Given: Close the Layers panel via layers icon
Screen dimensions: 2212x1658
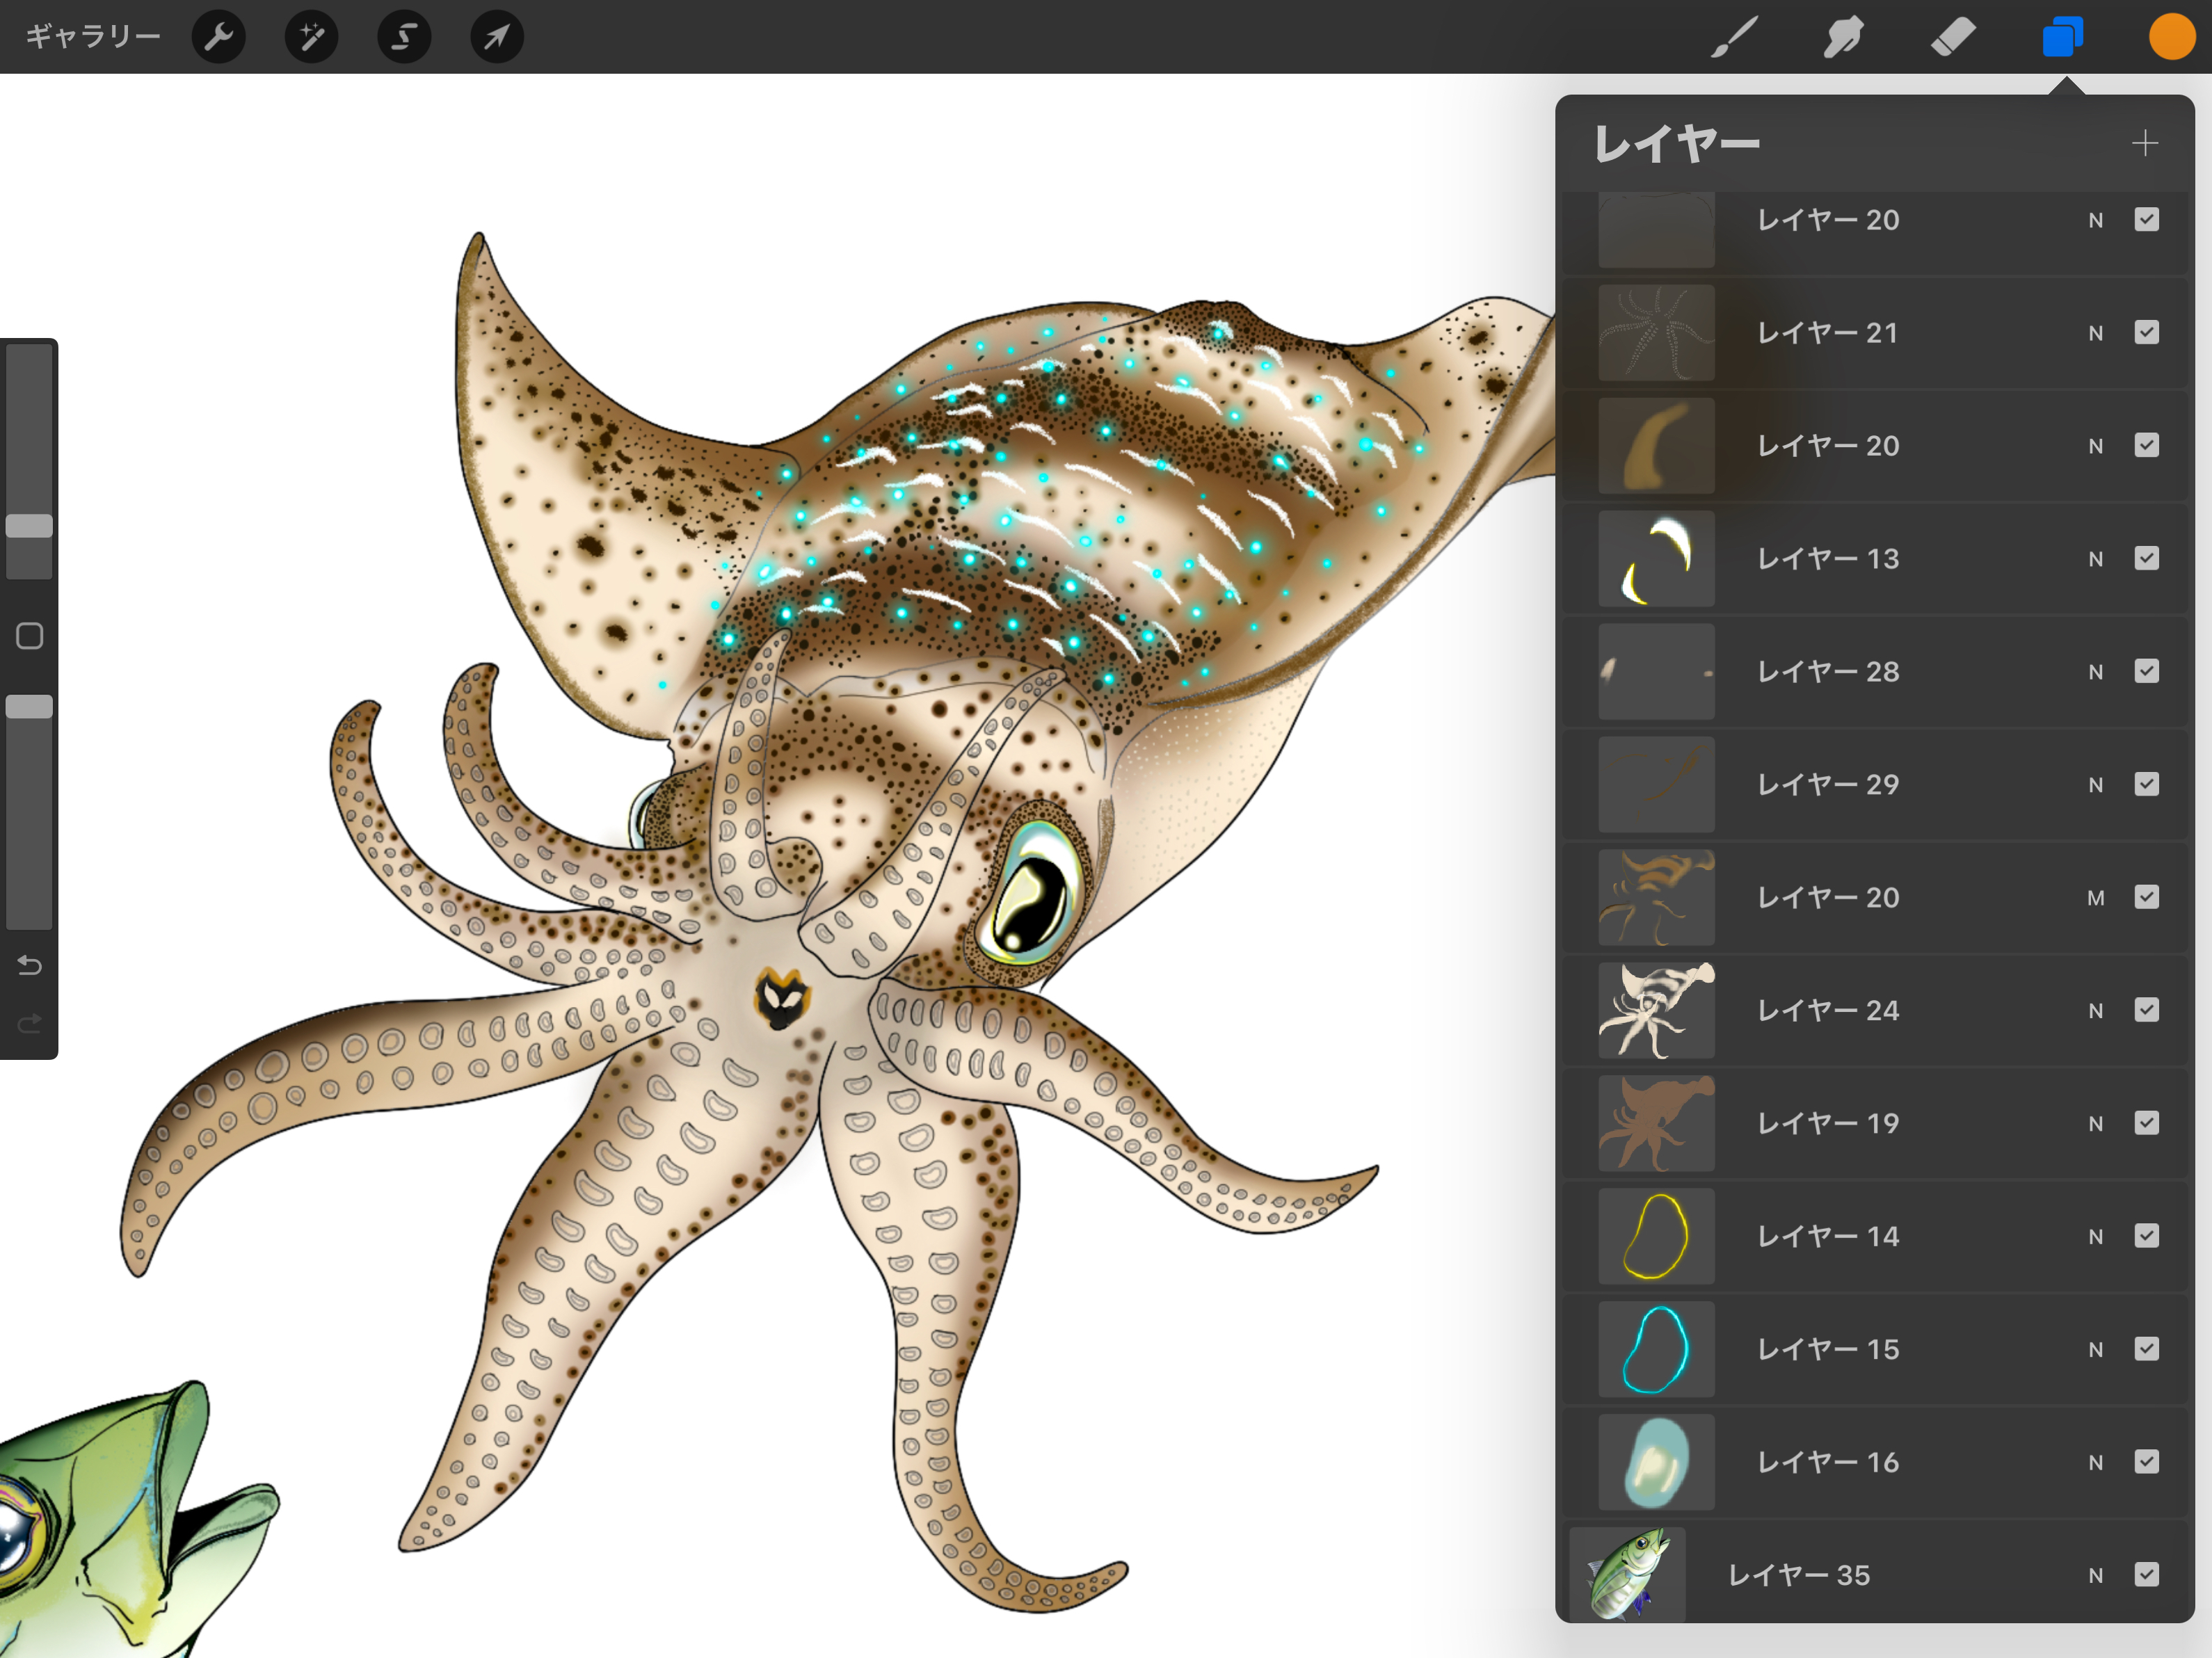Looking at the screenshot, I should [x=2062, y=37].
